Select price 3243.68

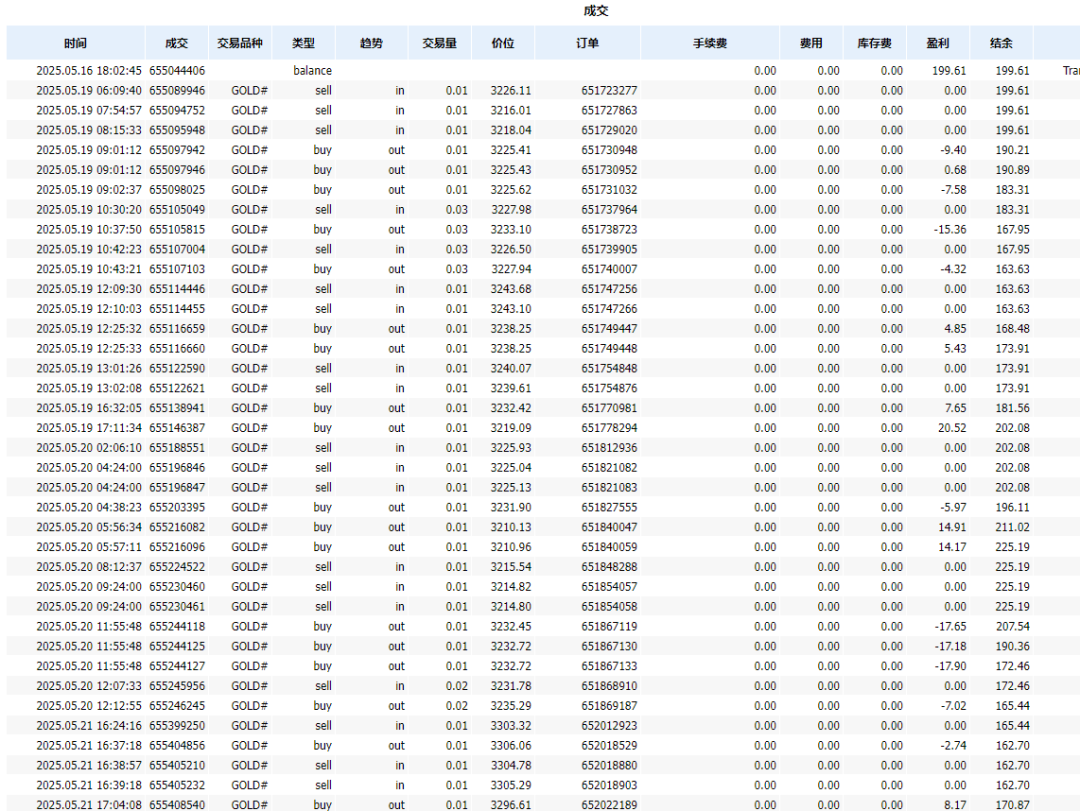[x=510, y=289]
